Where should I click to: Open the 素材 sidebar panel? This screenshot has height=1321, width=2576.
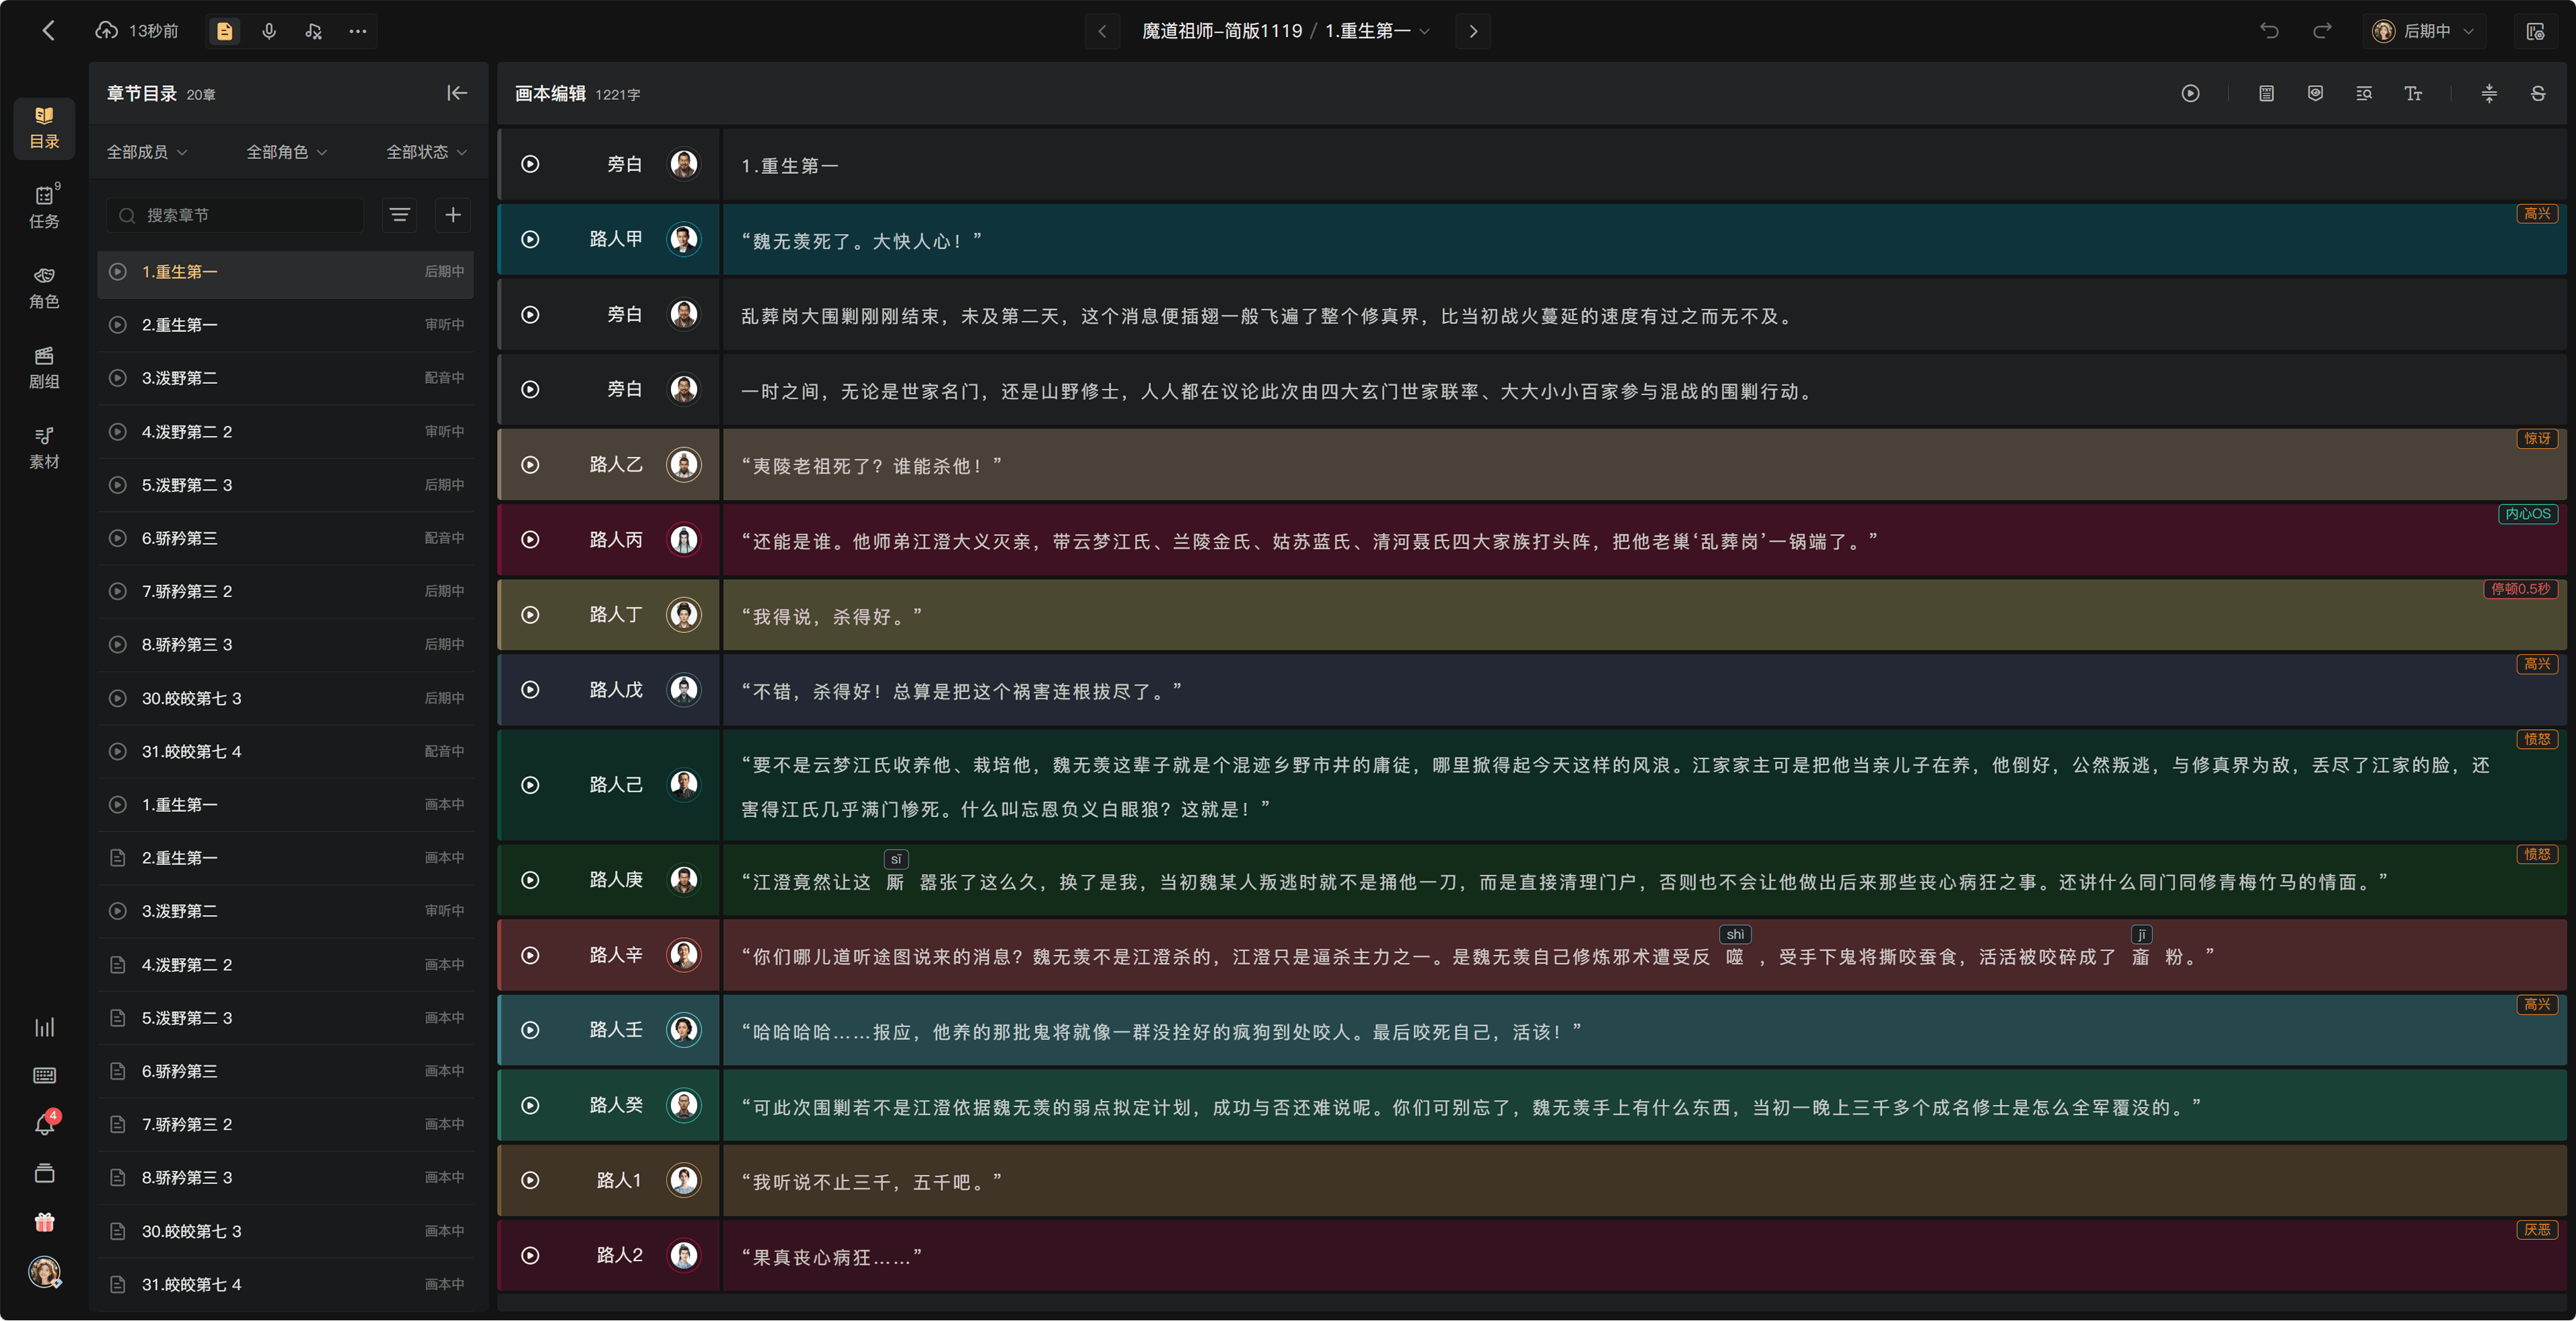pos(44,447)
